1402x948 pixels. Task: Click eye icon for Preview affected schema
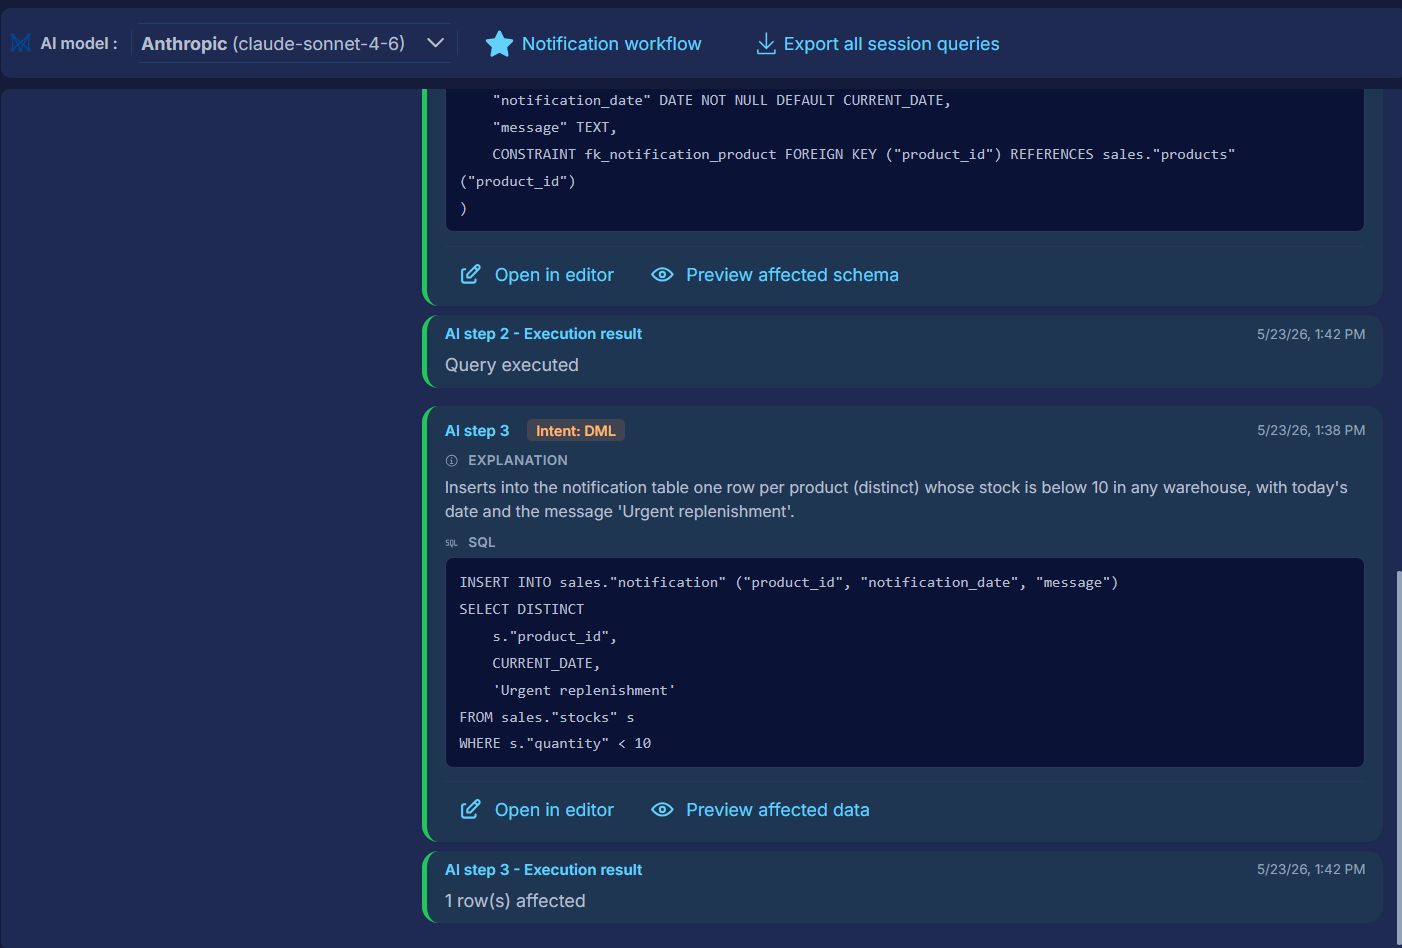point(662,275)
